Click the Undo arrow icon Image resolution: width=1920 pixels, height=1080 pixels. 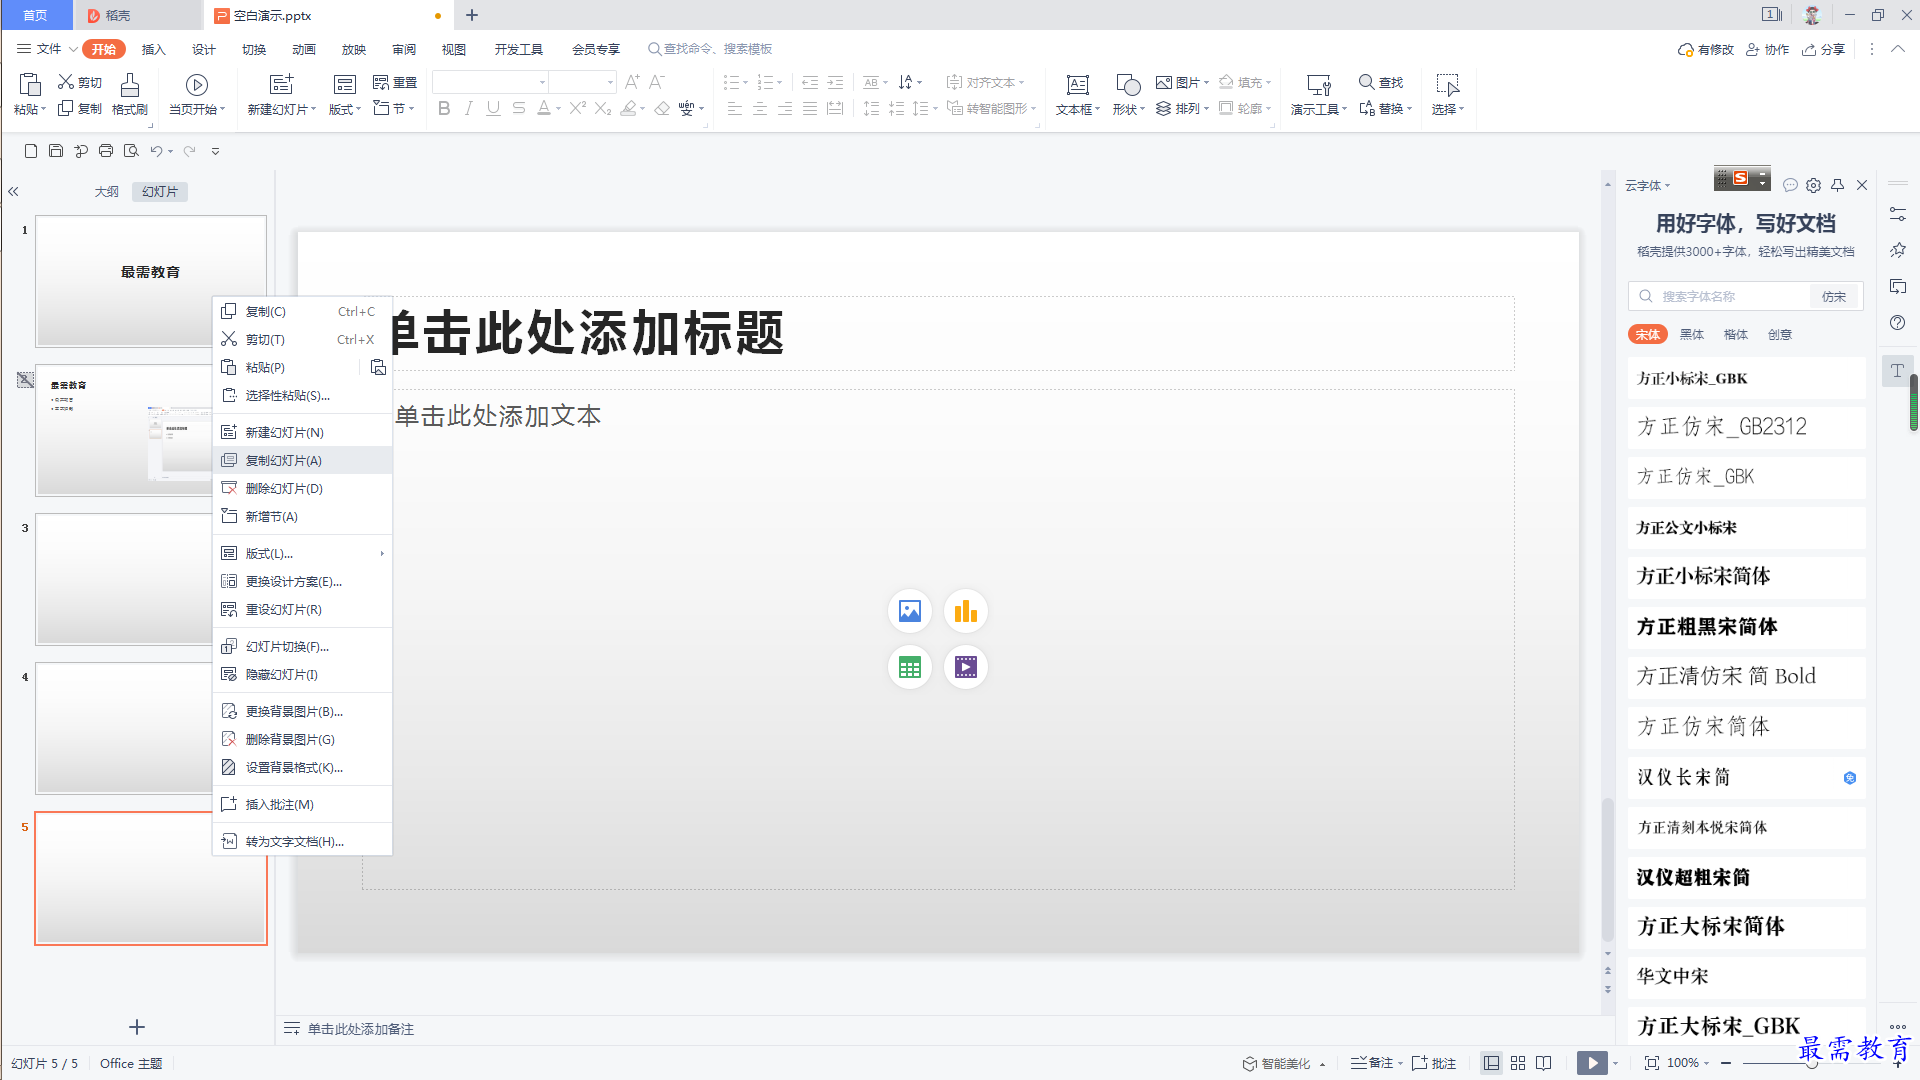click(x=156, y=151)
